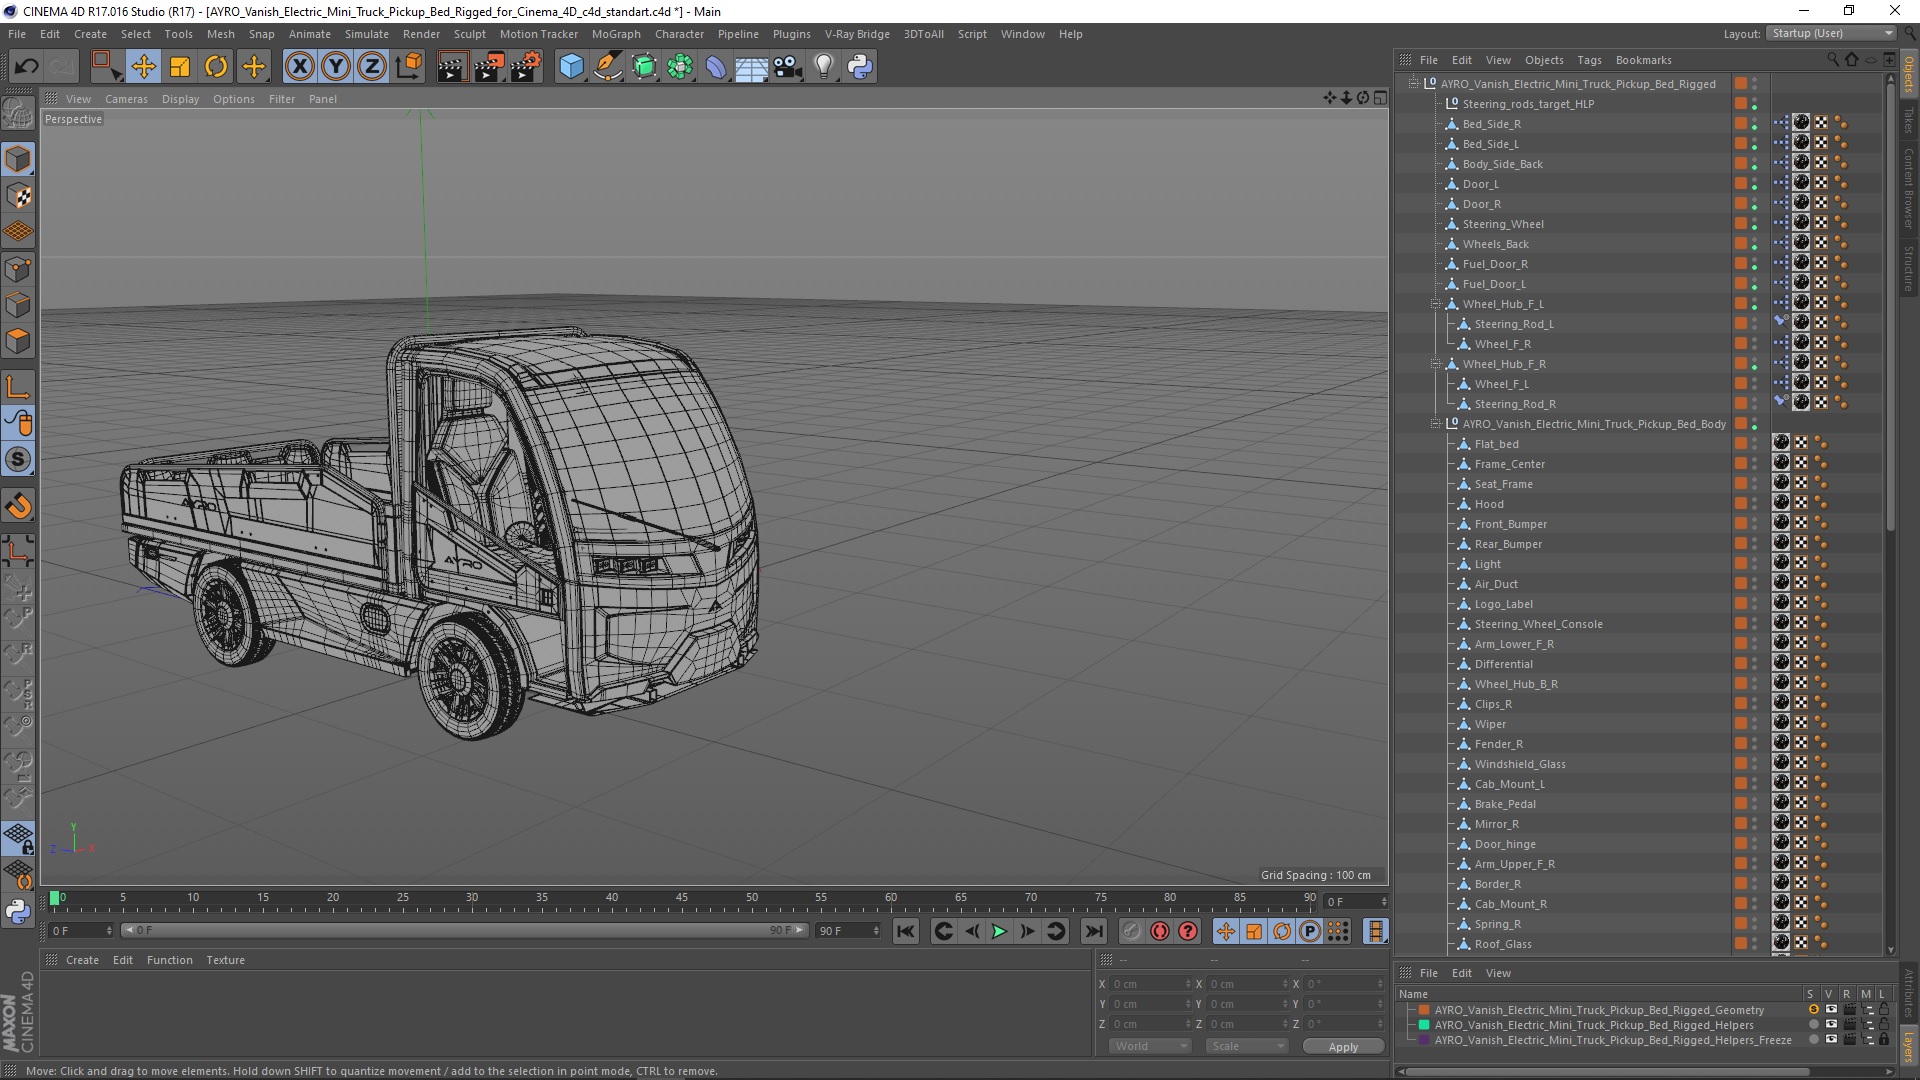Click red Record Active Objects button

(1159, 931)
